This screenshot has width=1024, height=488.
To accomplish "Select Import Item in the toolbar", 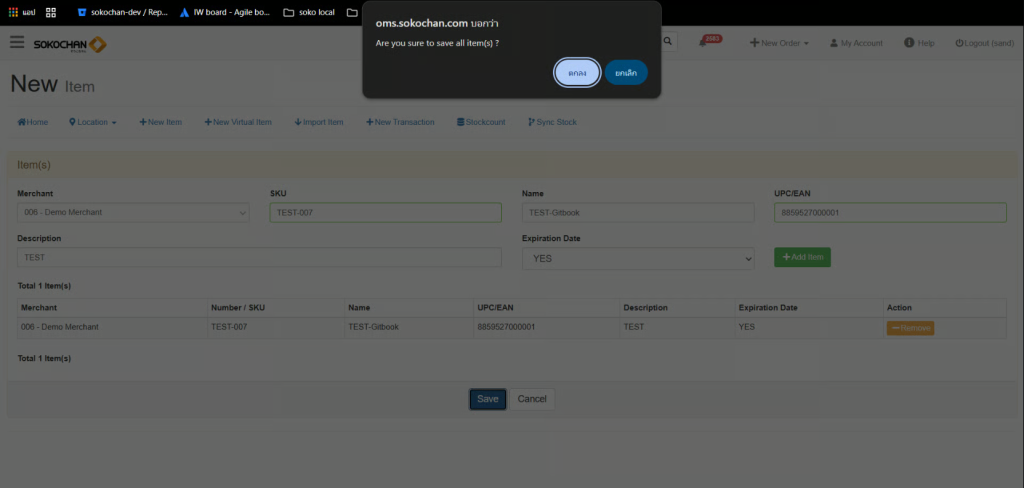I will [x=319, y=122].
